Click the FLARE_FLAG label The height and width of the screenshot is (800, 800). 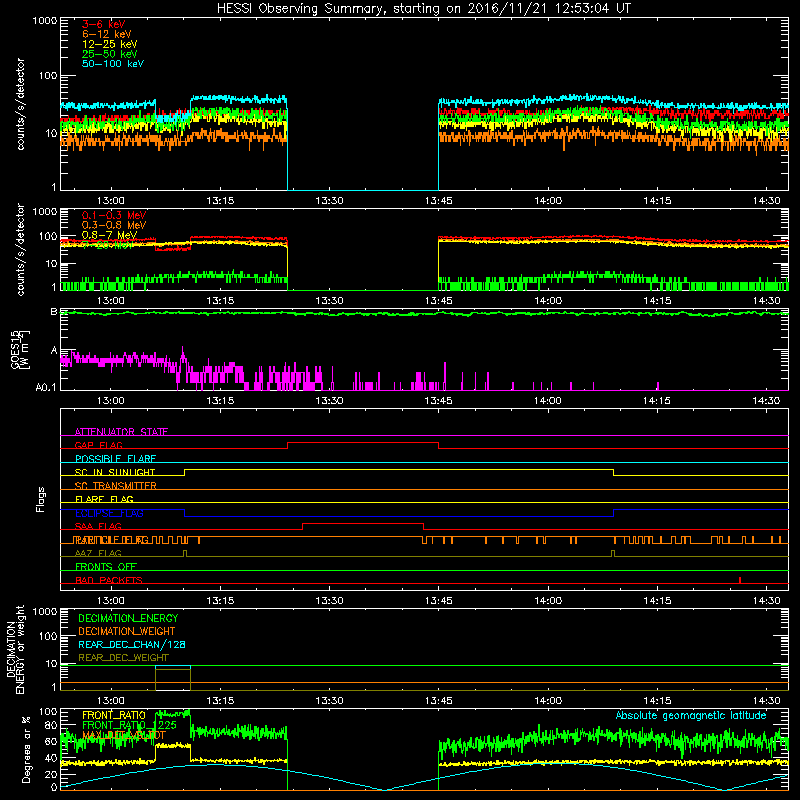click(104, 499)
